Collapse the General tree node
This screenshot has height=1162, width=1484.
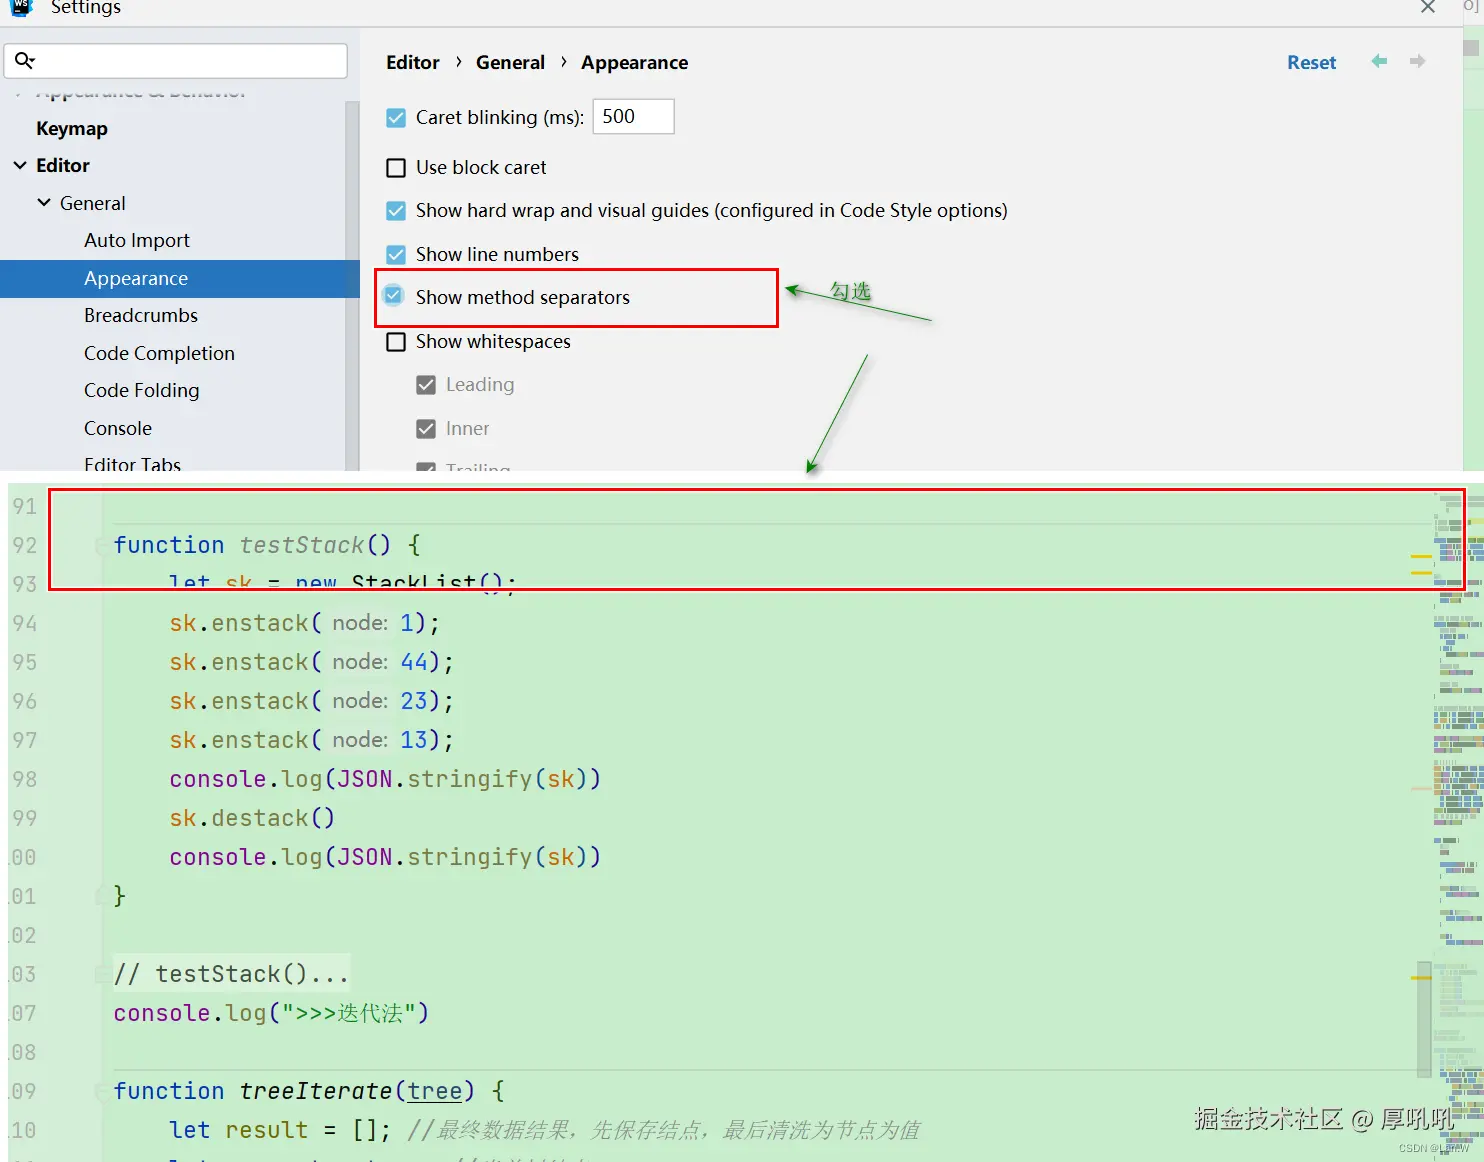pyautogui.click(x=44, y=203)
